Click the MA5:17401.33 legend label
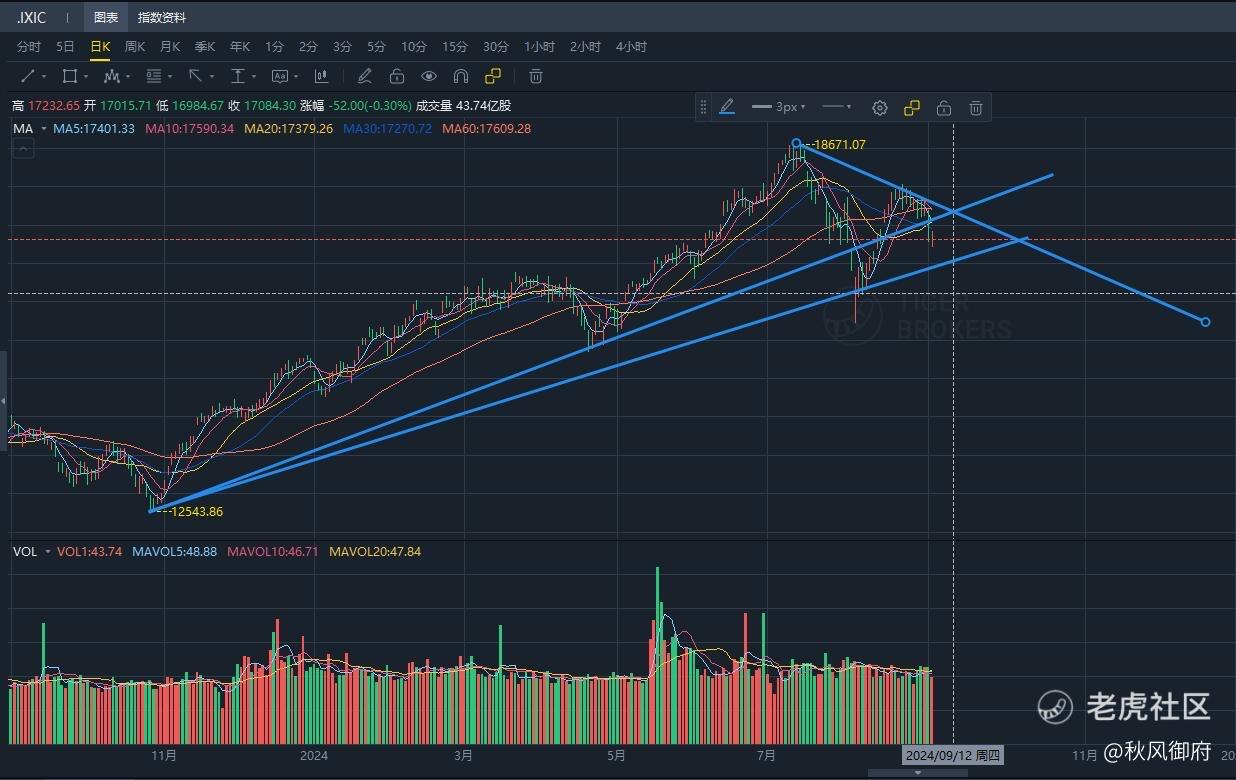Viewport: 1236px width, 780px height. [x=94, y=129]
